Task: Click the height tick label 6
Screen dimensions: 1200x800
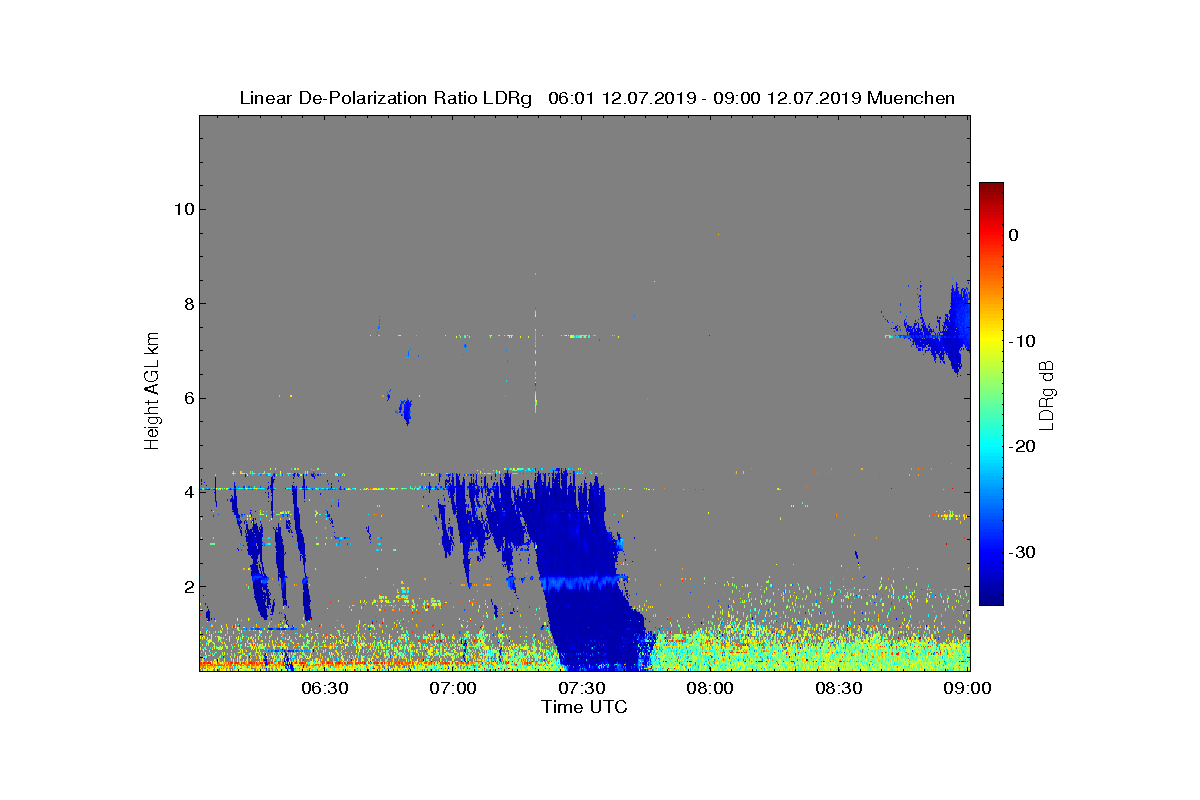Action: tap(187, 398)
